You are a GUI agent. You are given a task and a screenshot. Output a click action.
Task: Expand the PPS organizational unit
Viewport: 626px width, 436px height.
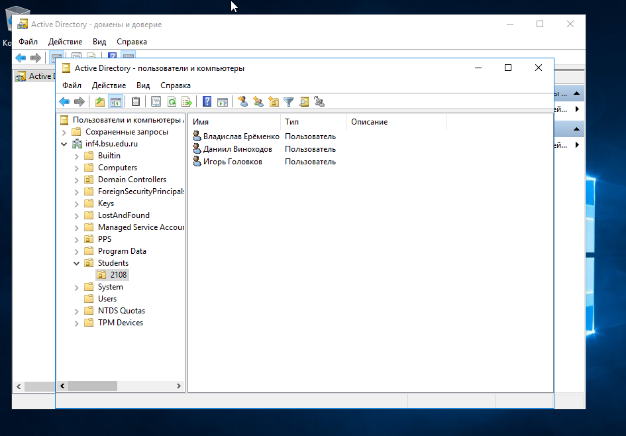pos(76,240)
